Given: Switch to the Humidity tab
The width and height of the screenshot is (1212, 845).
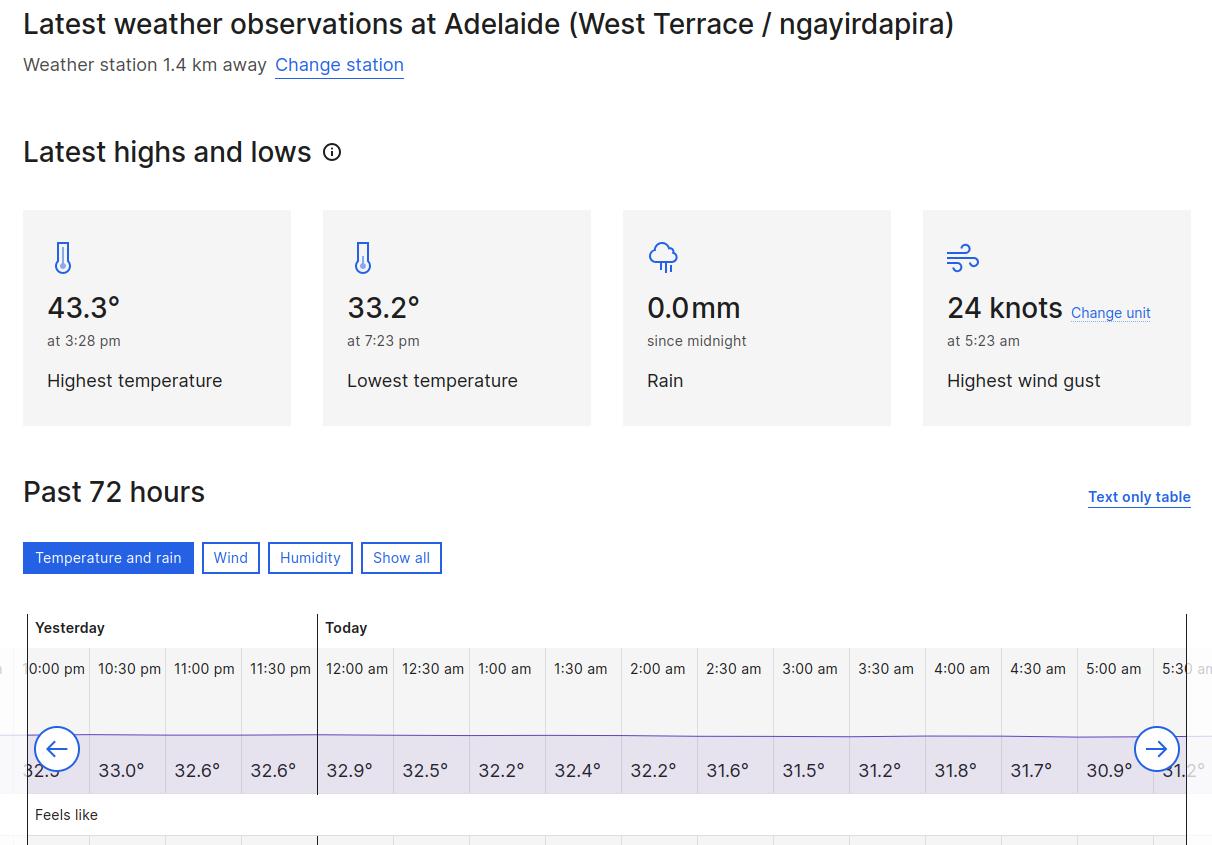Looking at the screenshot, I should [x=310, y=558].
